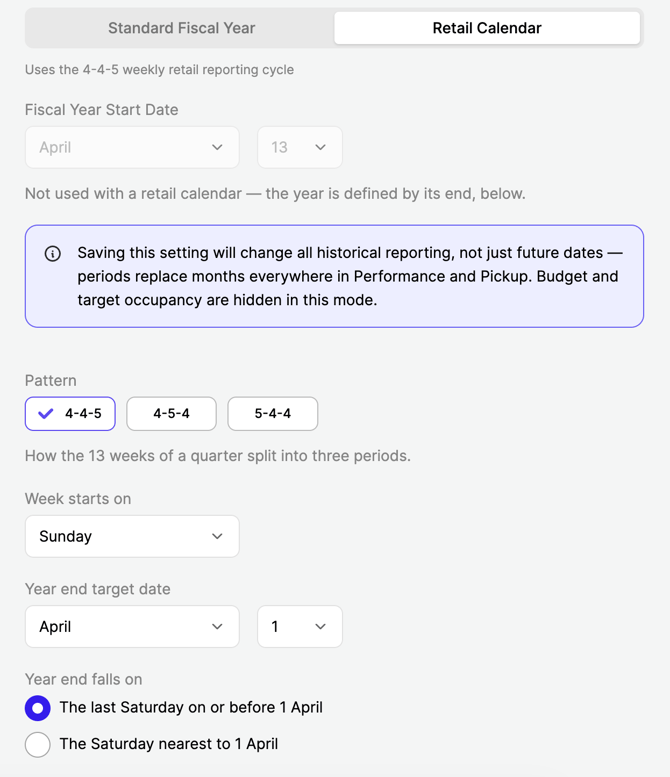The width and height of the screenshot is (670, 777).
Task: Select the 4-4-5 pattern option
Action: [70, 414]
